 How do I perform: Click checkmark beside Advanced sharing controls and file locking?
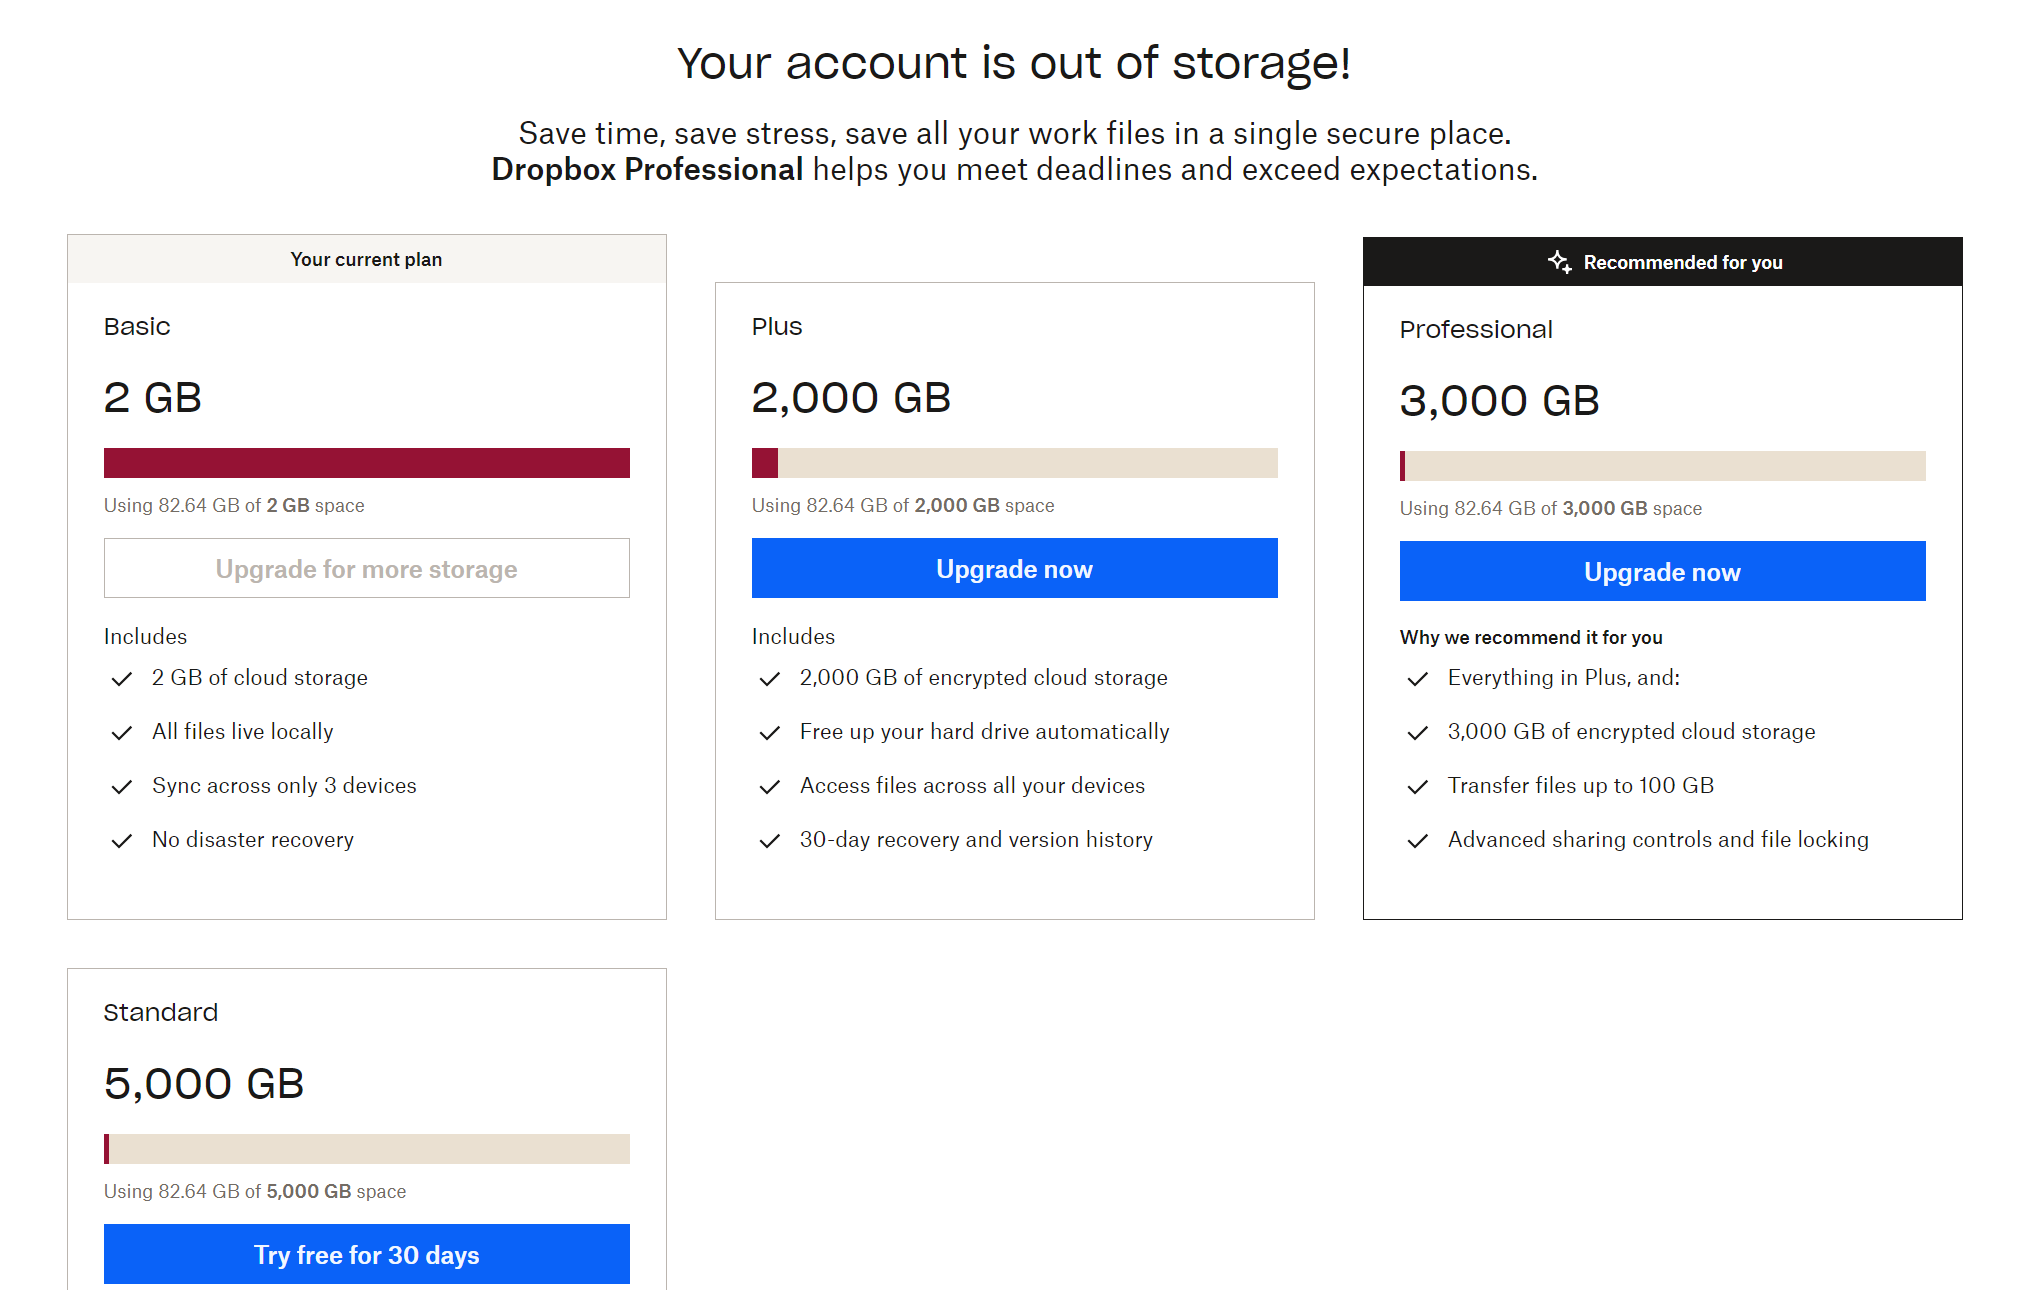click(x=1418, y=841)
